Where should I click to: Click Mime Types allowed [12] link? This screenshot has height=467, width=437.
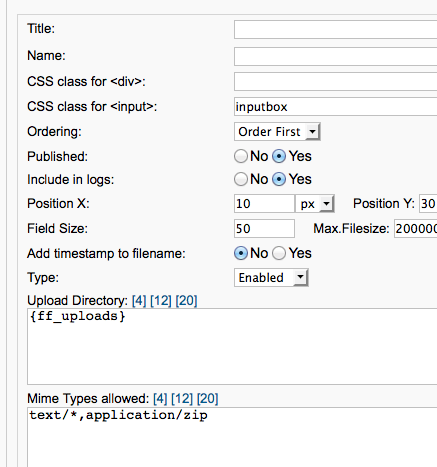point(182,399)
